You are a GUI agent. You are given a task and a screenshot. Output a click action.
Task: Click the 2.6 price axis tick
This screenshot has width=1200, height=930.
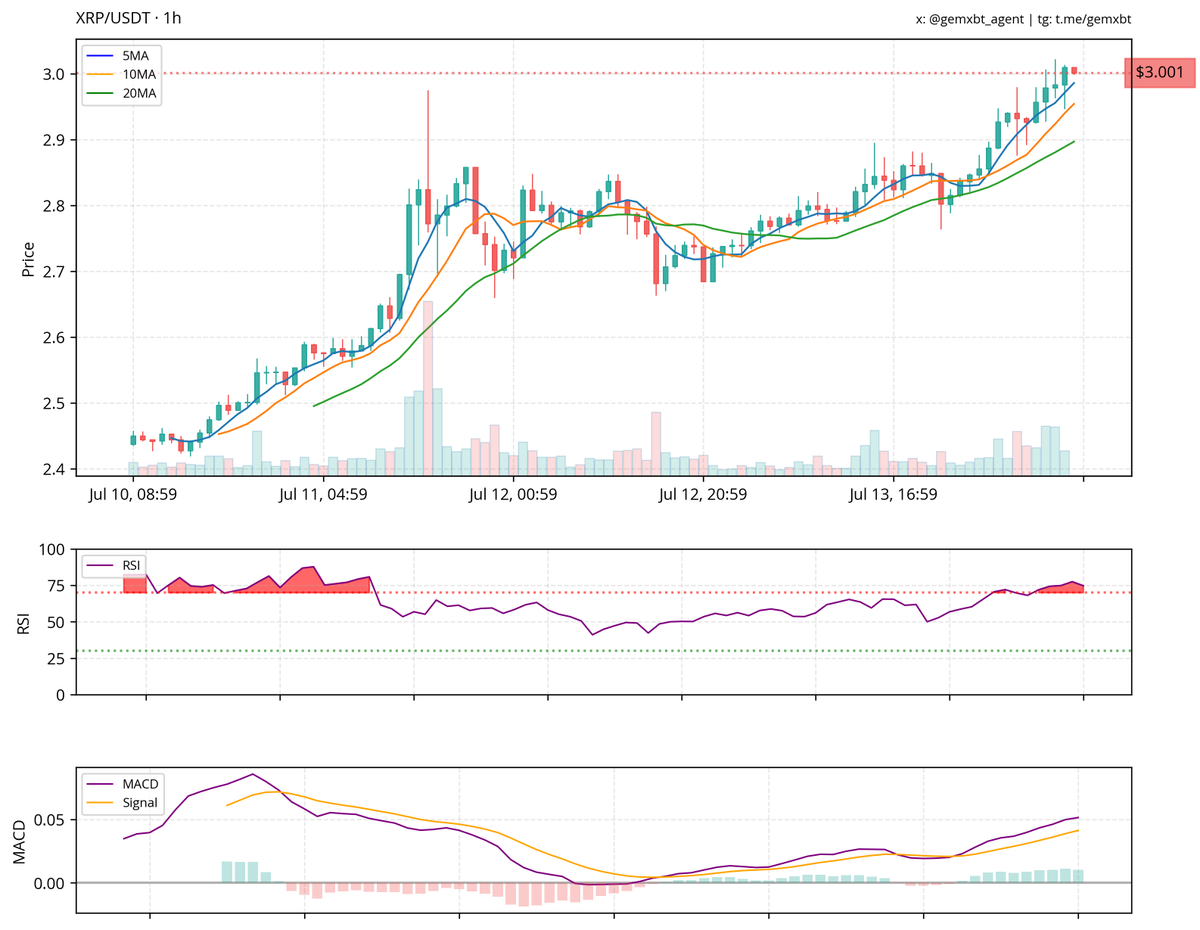tap(55, 338)
